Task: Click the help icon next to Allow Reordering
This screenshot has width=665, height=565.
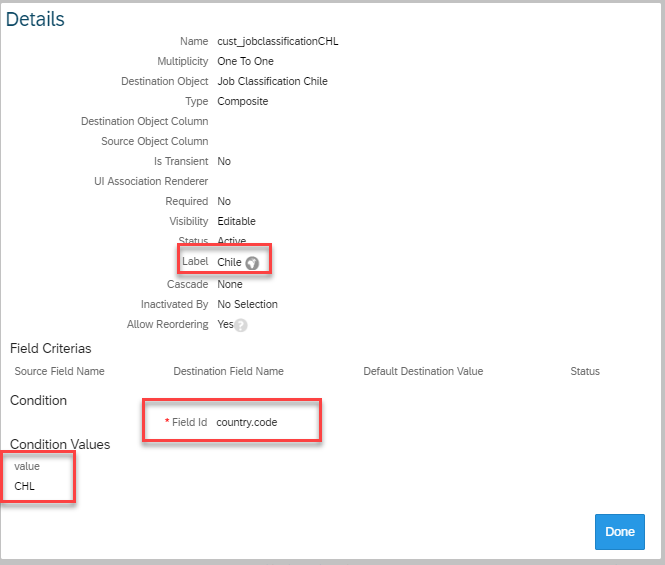Action: 241,325
